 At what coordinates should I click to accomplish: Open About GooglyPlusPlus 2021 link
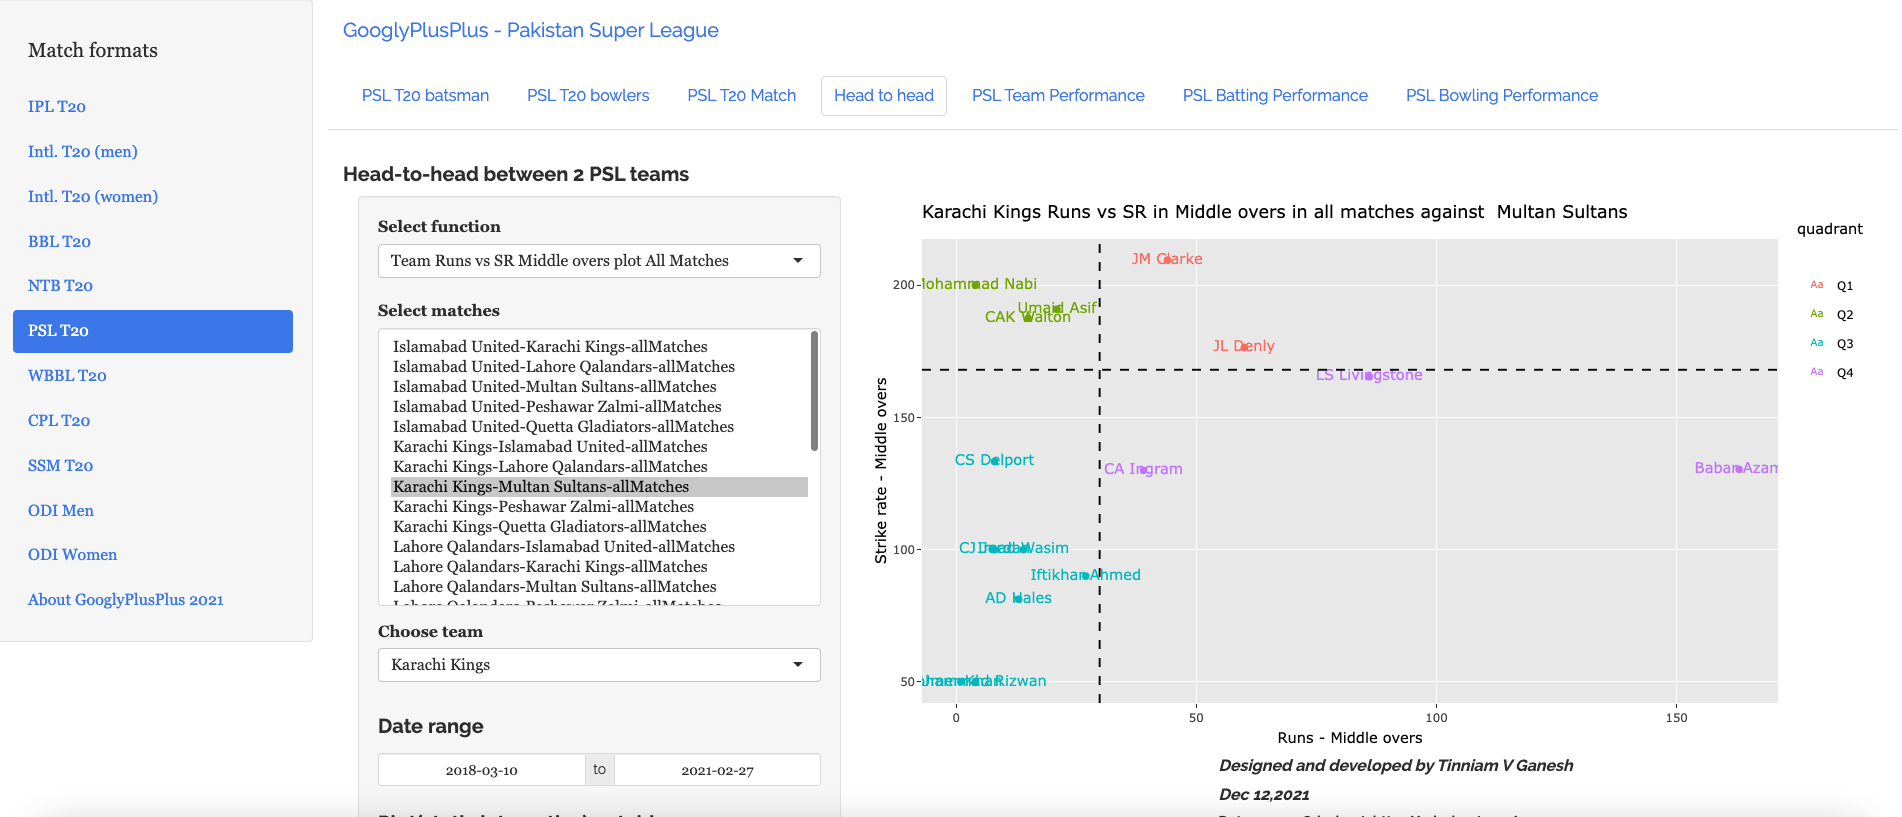126,600
